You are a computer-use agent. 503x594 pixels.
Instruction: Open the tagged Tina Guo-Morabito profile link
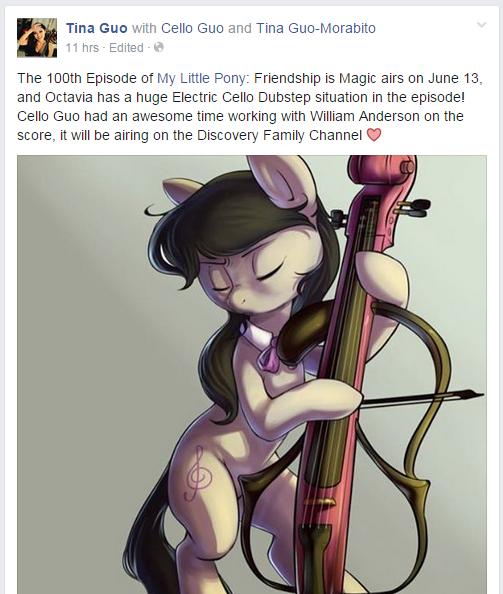tap(316, 28)
